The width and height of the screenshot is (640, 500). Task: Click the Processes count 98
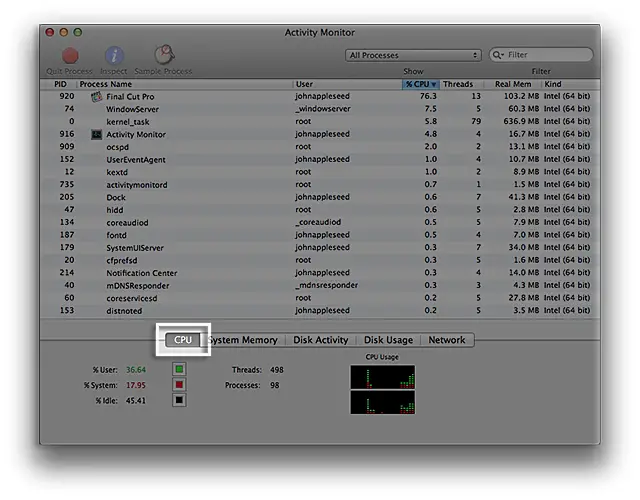(275, 385)
